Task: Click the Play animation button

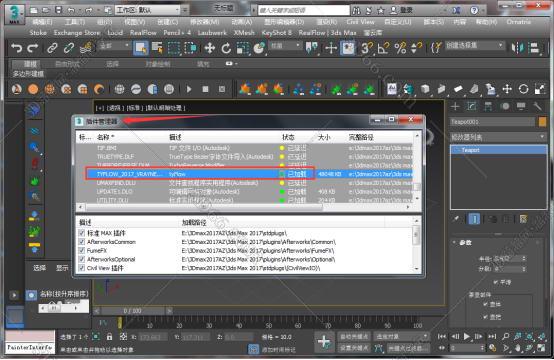Action: click(467, 336)
